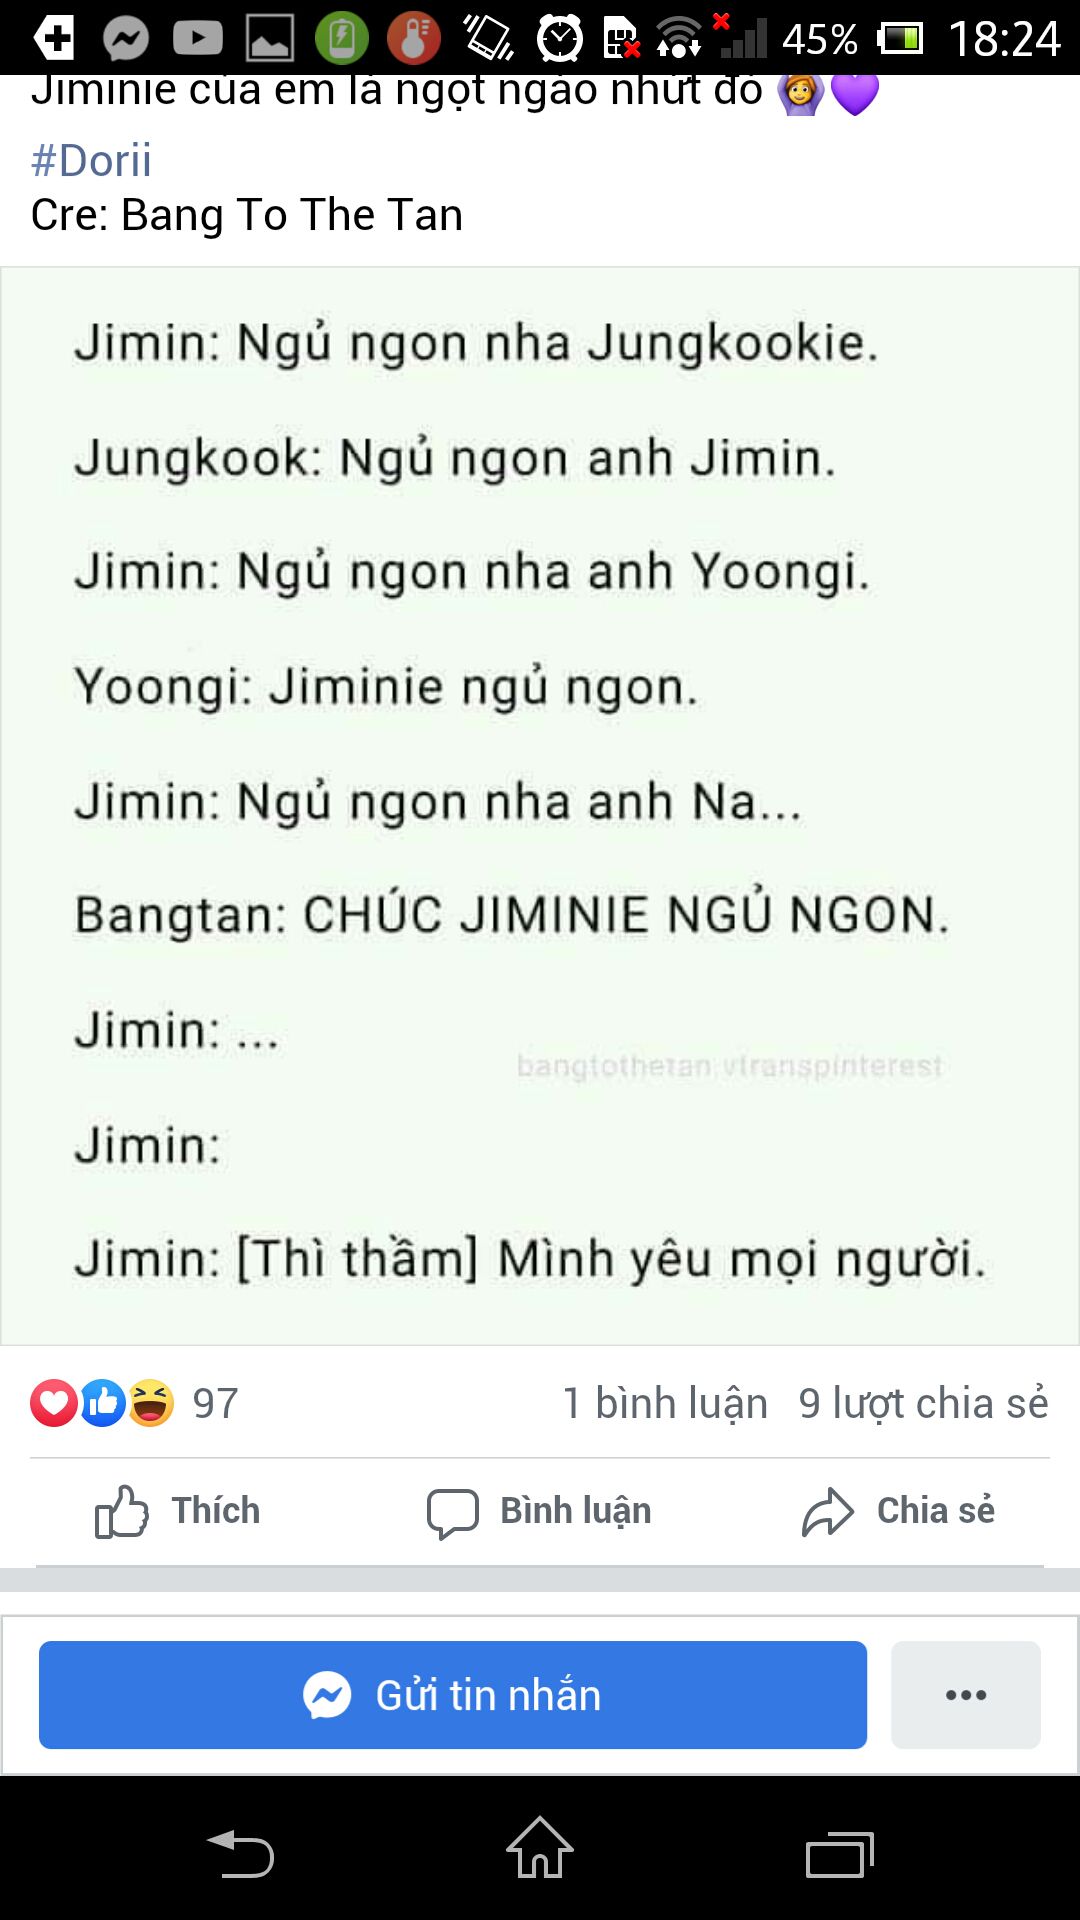This screenshot has width=1080, height=1920.
Task: Open the Jimin dialogue image post
Action: tap(540, 806)
